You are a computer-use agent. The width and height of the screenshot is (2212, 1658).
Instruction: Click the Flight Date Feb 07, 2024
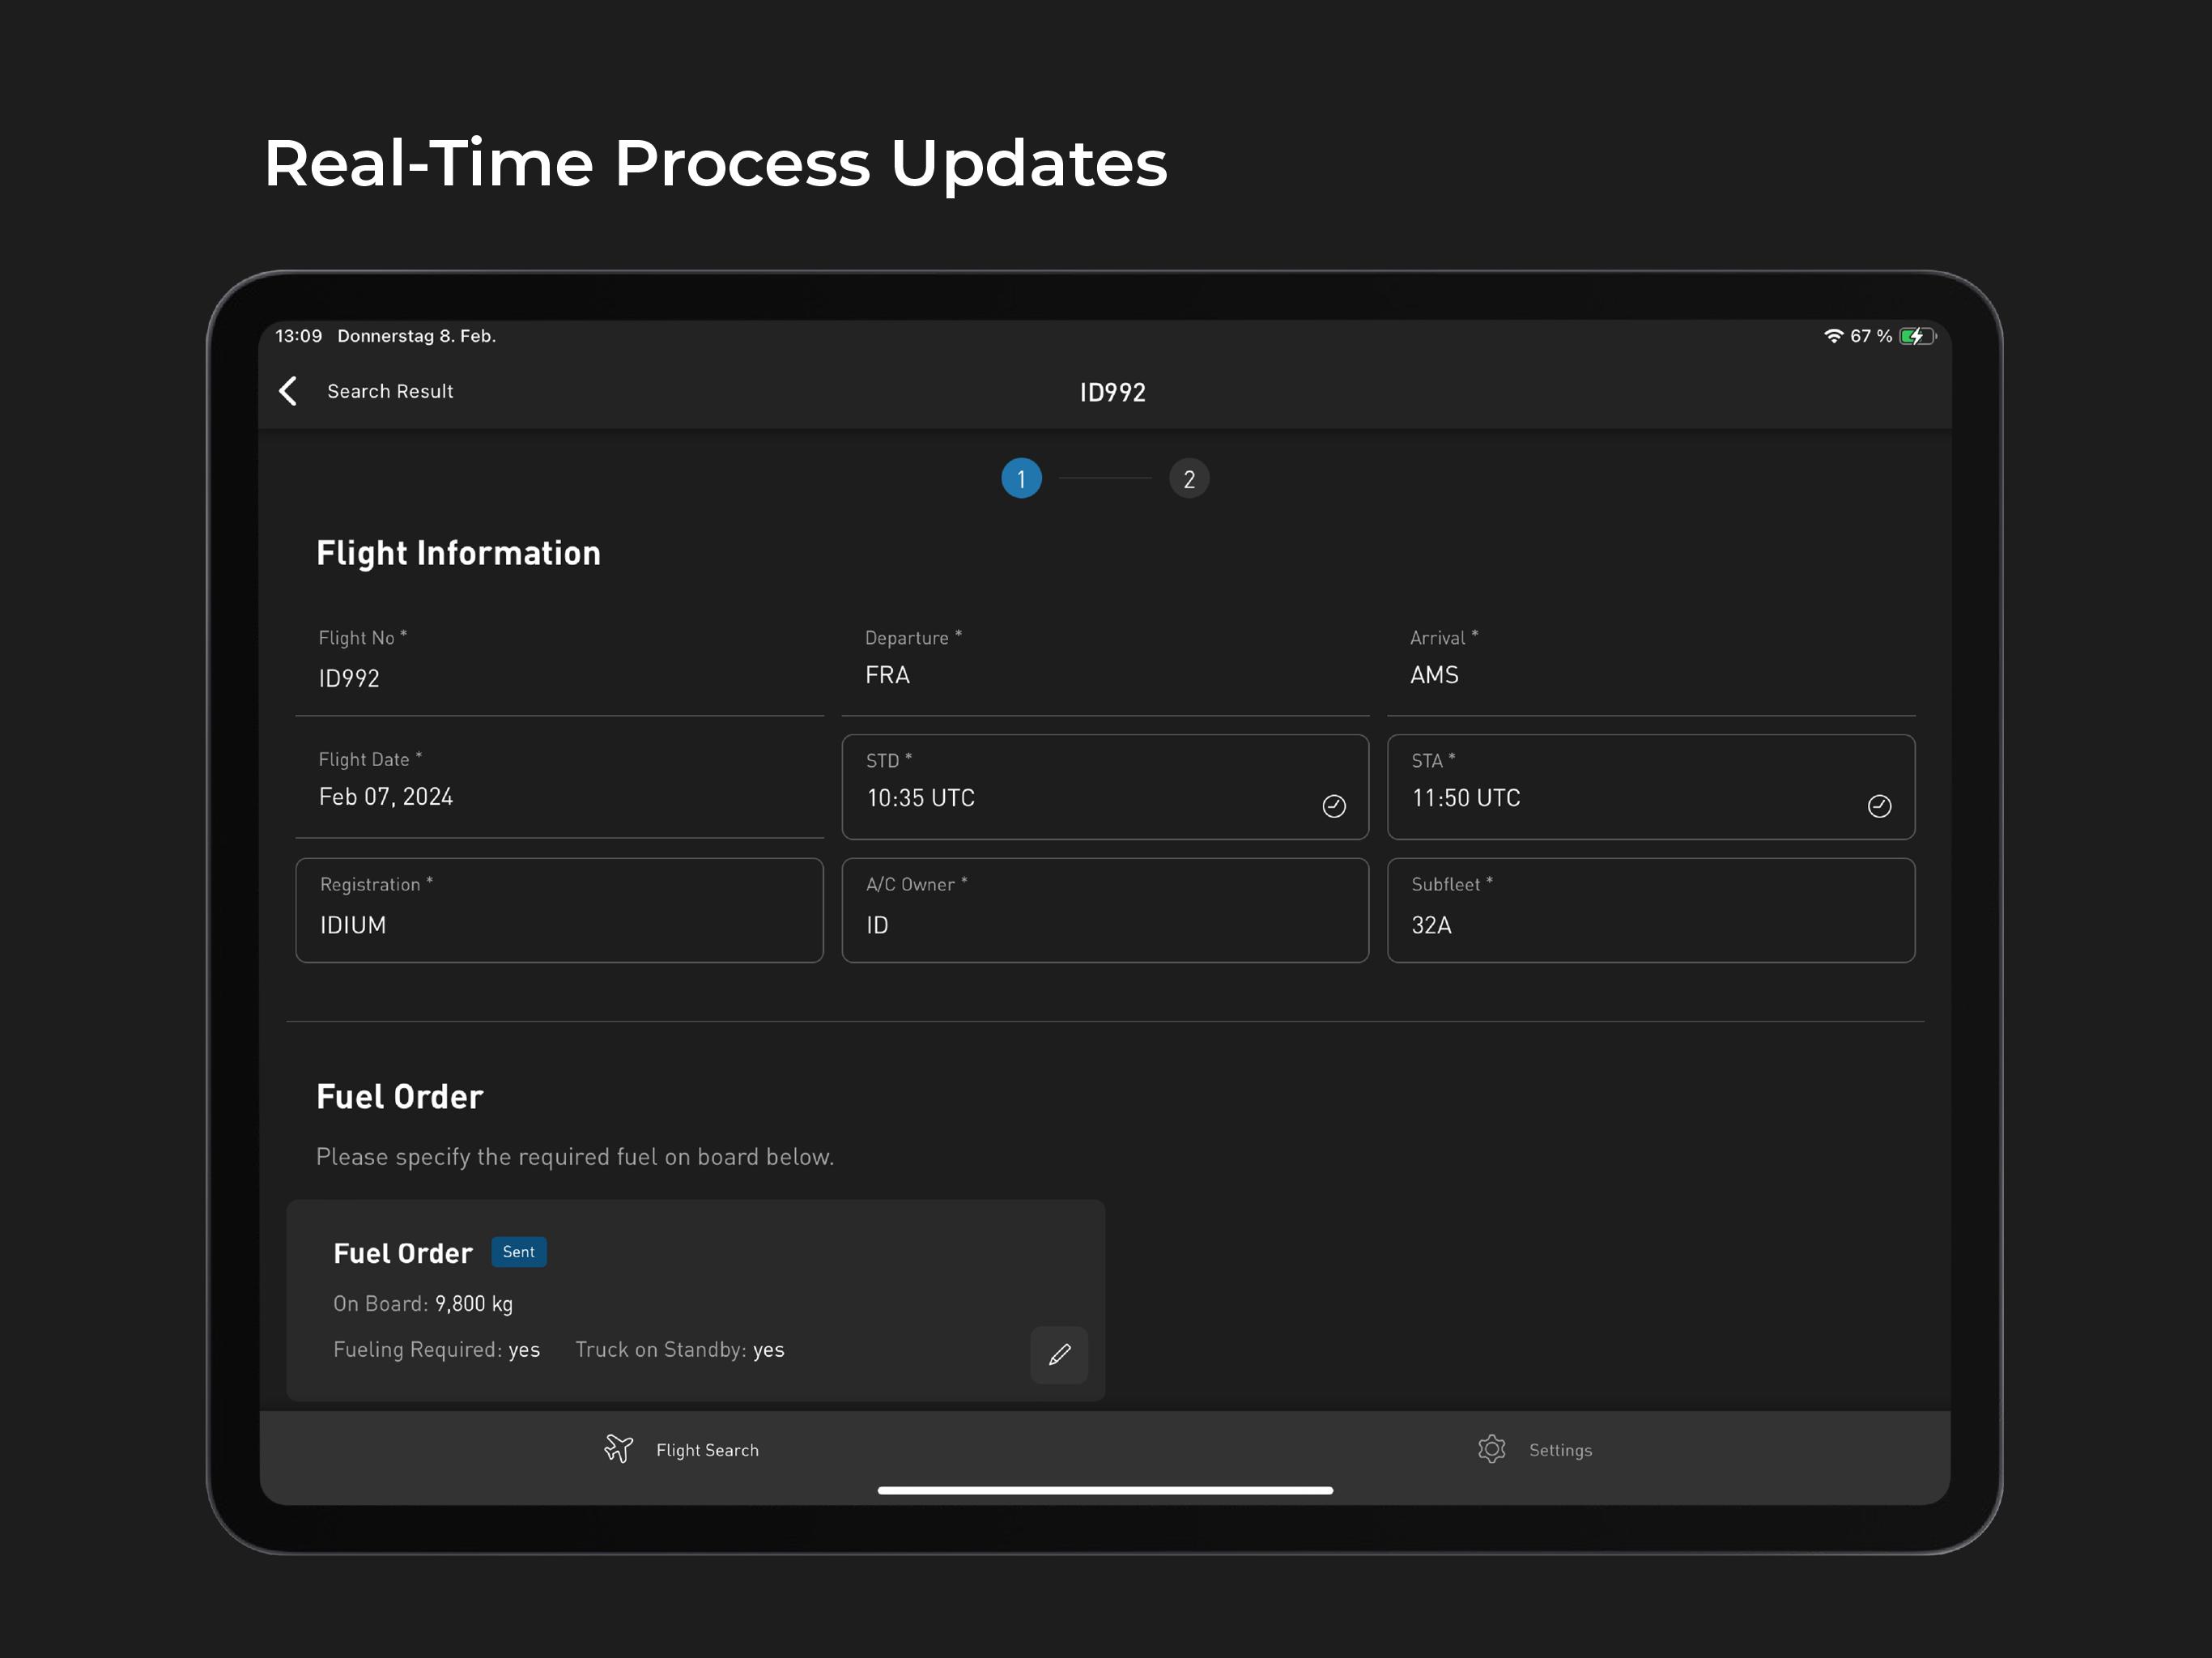(x=386, y=797)
